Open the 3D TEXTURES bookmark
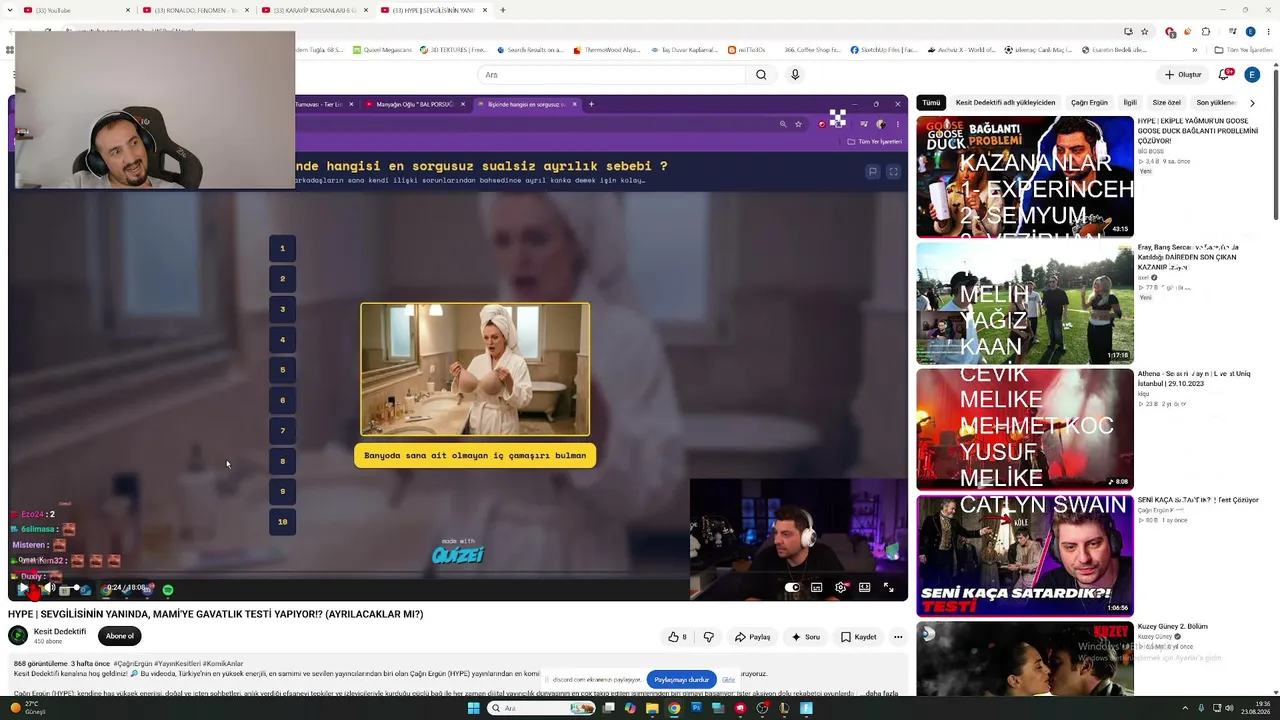 [455, 50]
